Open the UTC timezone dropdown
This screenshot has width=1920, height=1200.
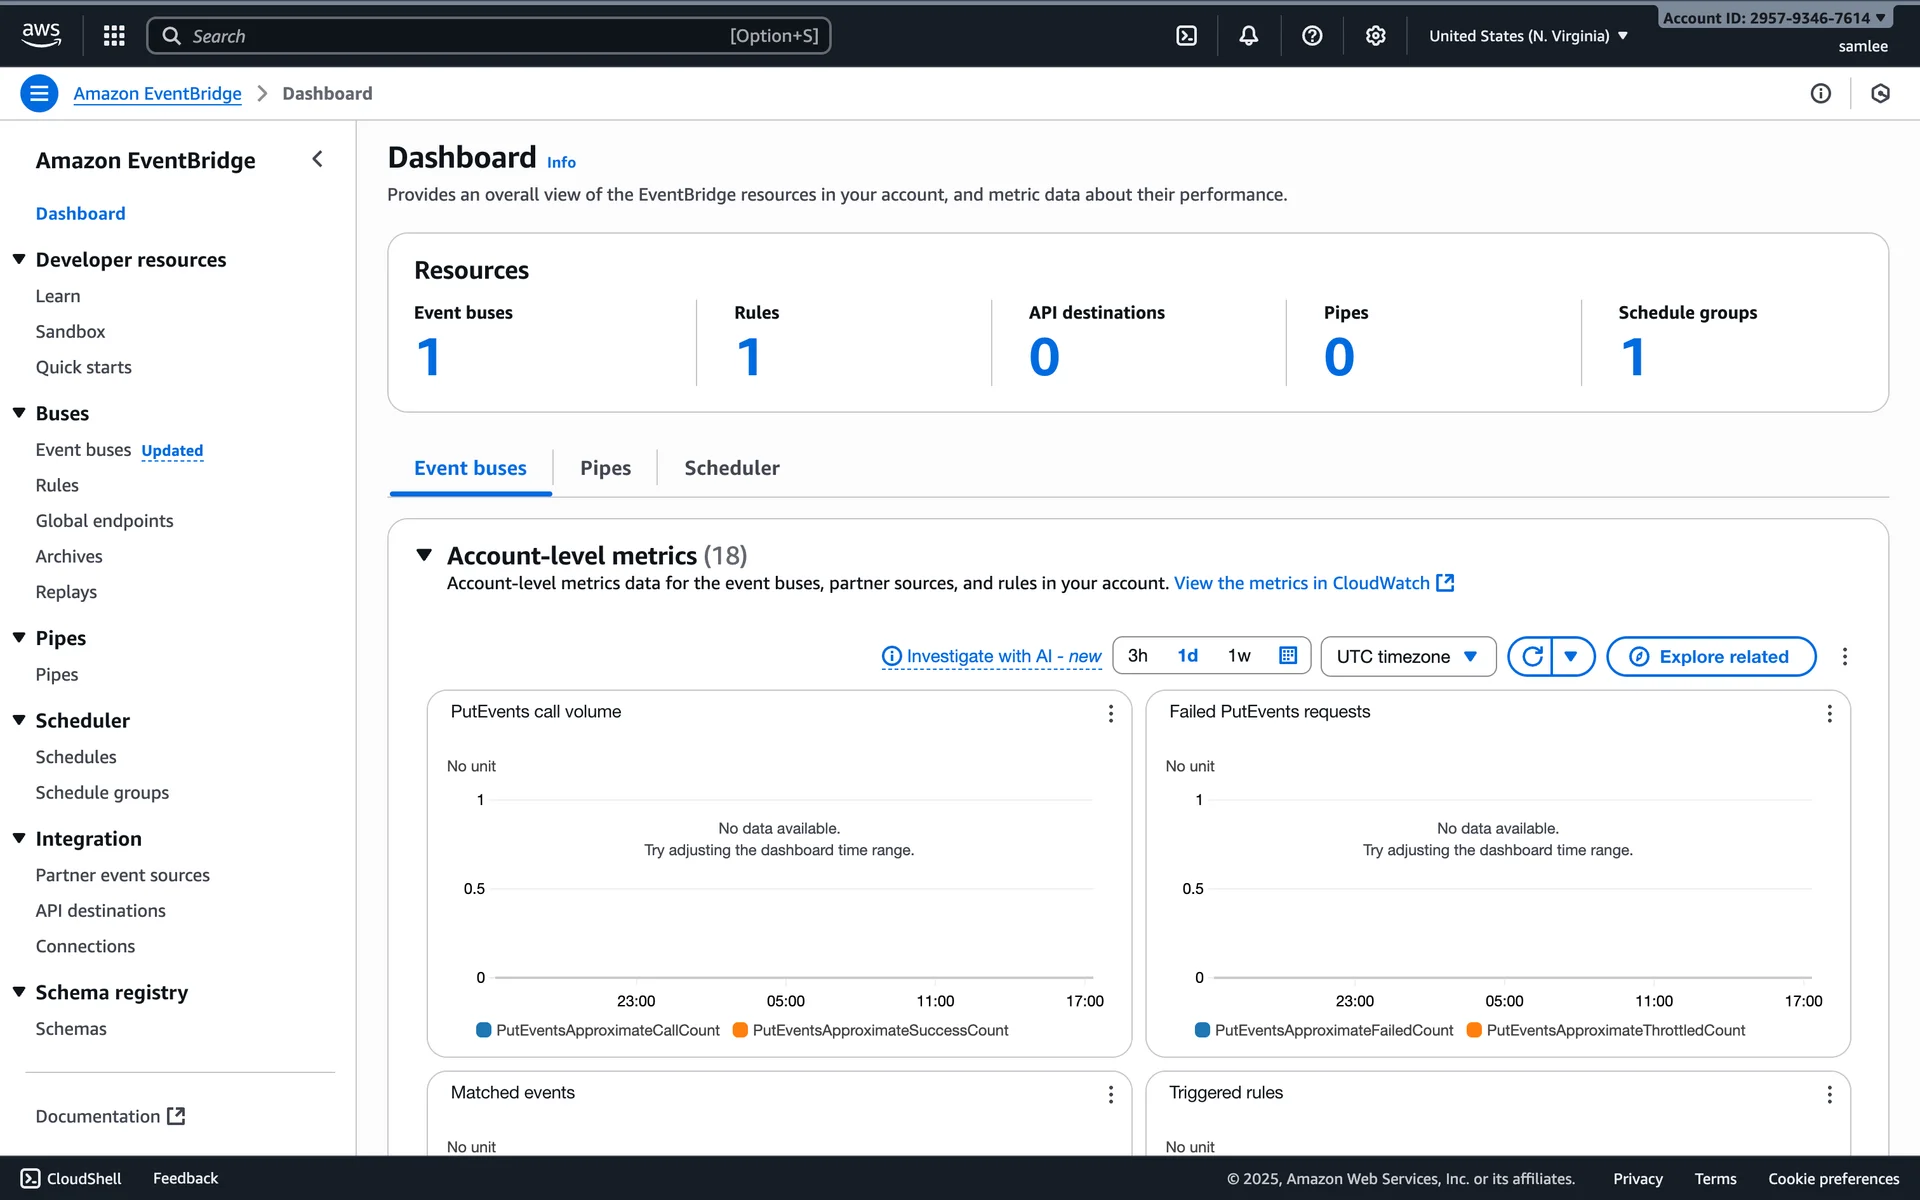pos(1407,656)
